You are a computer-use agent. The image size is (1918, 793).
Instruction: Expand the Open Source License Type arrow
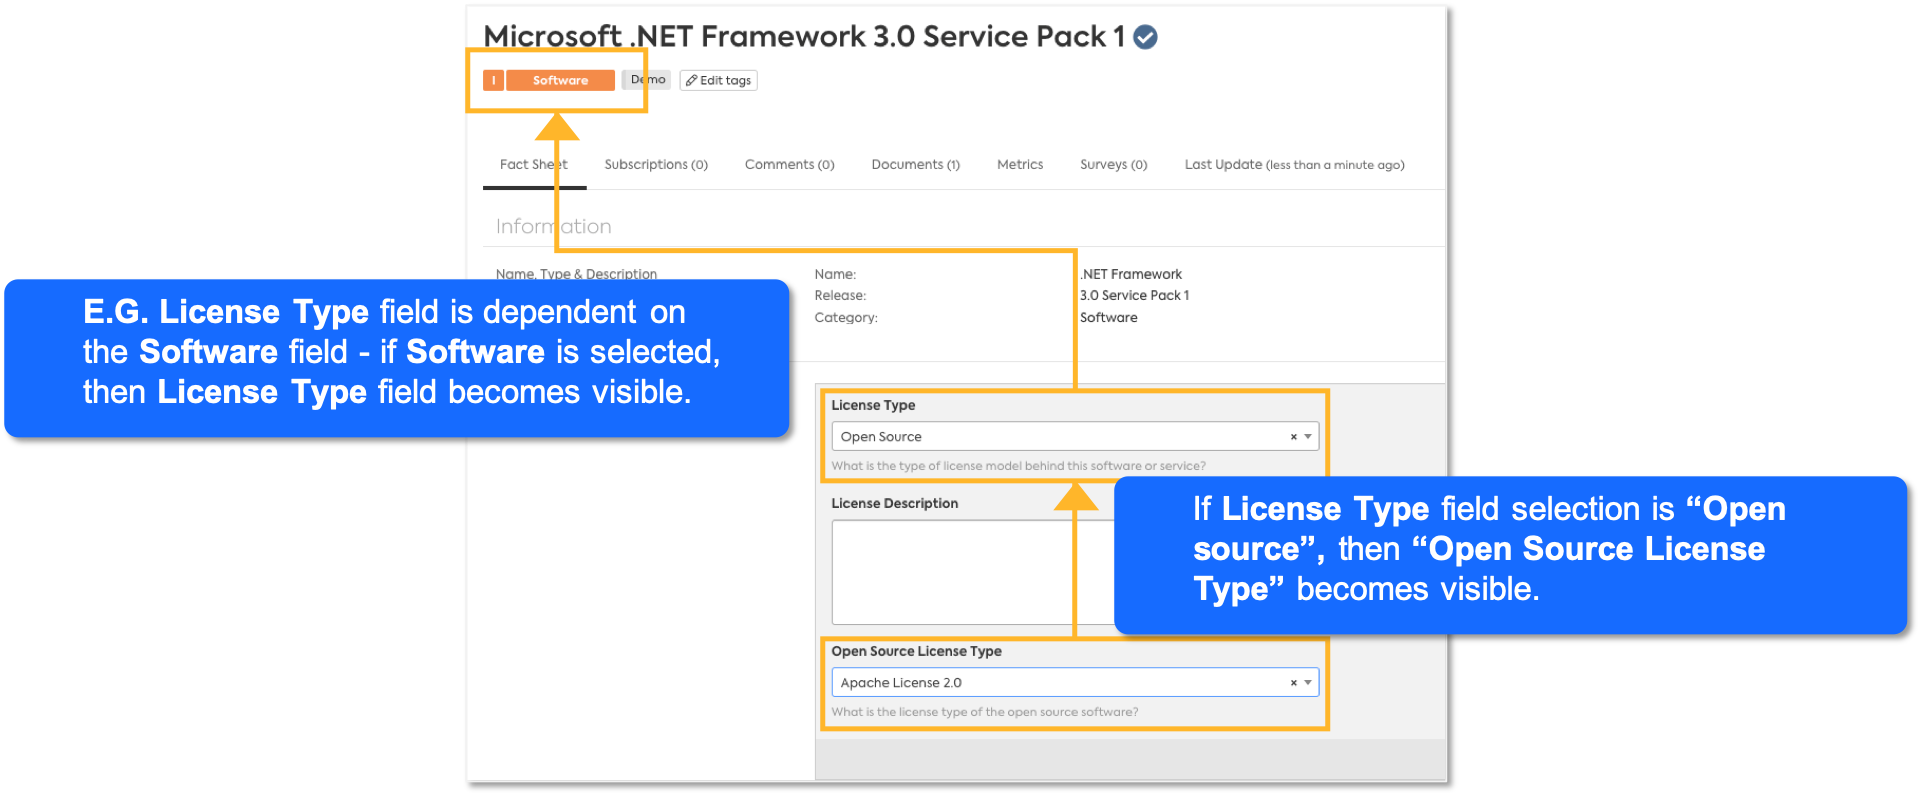coord(1308,683)
